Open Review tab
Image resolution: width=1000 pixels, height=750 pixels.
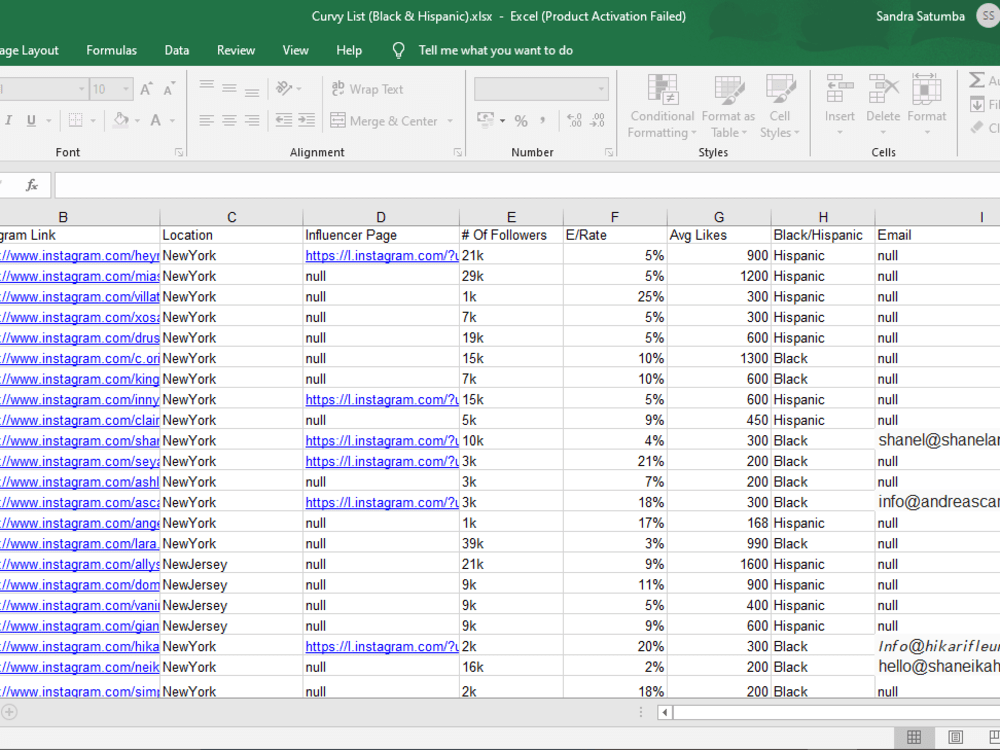click(236, 50)
